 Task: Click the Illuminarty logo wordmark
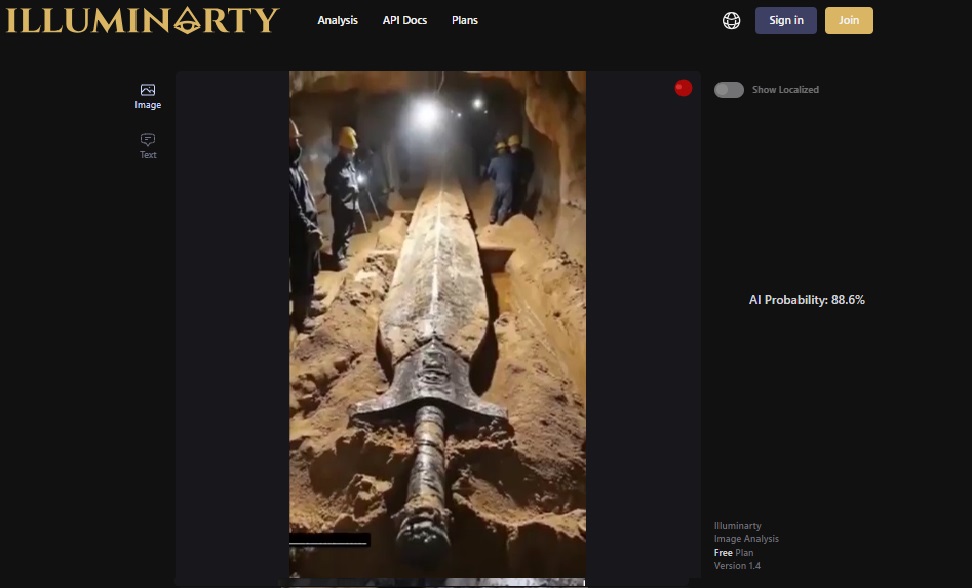tap(141, 21)
